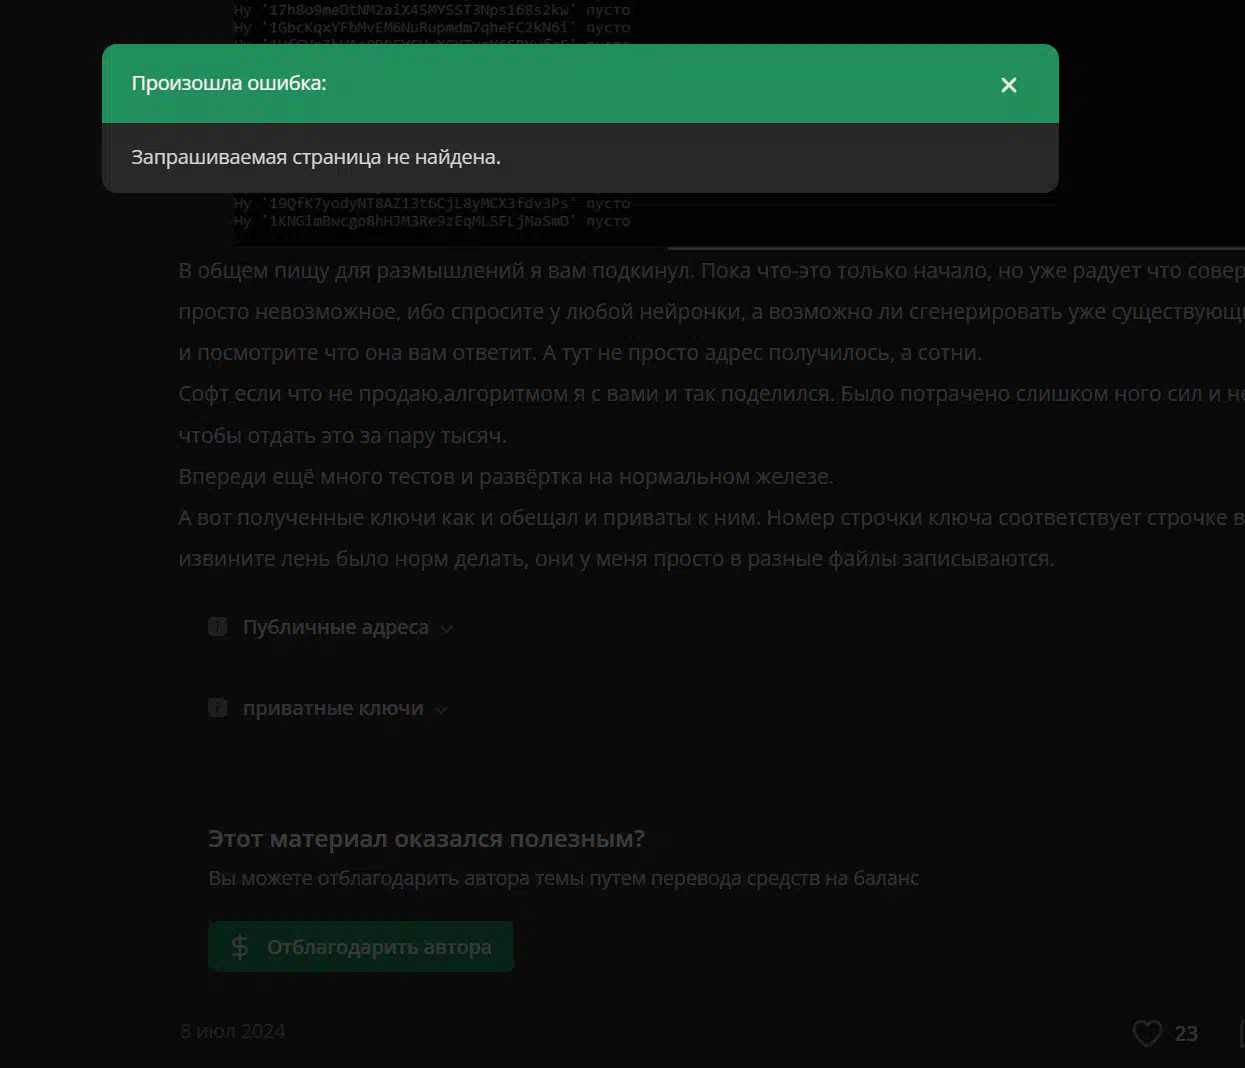Screen dimensions: 1245x1068
Task: Click the error header Произошла ошибка
Action: click(x=229, y=83)
